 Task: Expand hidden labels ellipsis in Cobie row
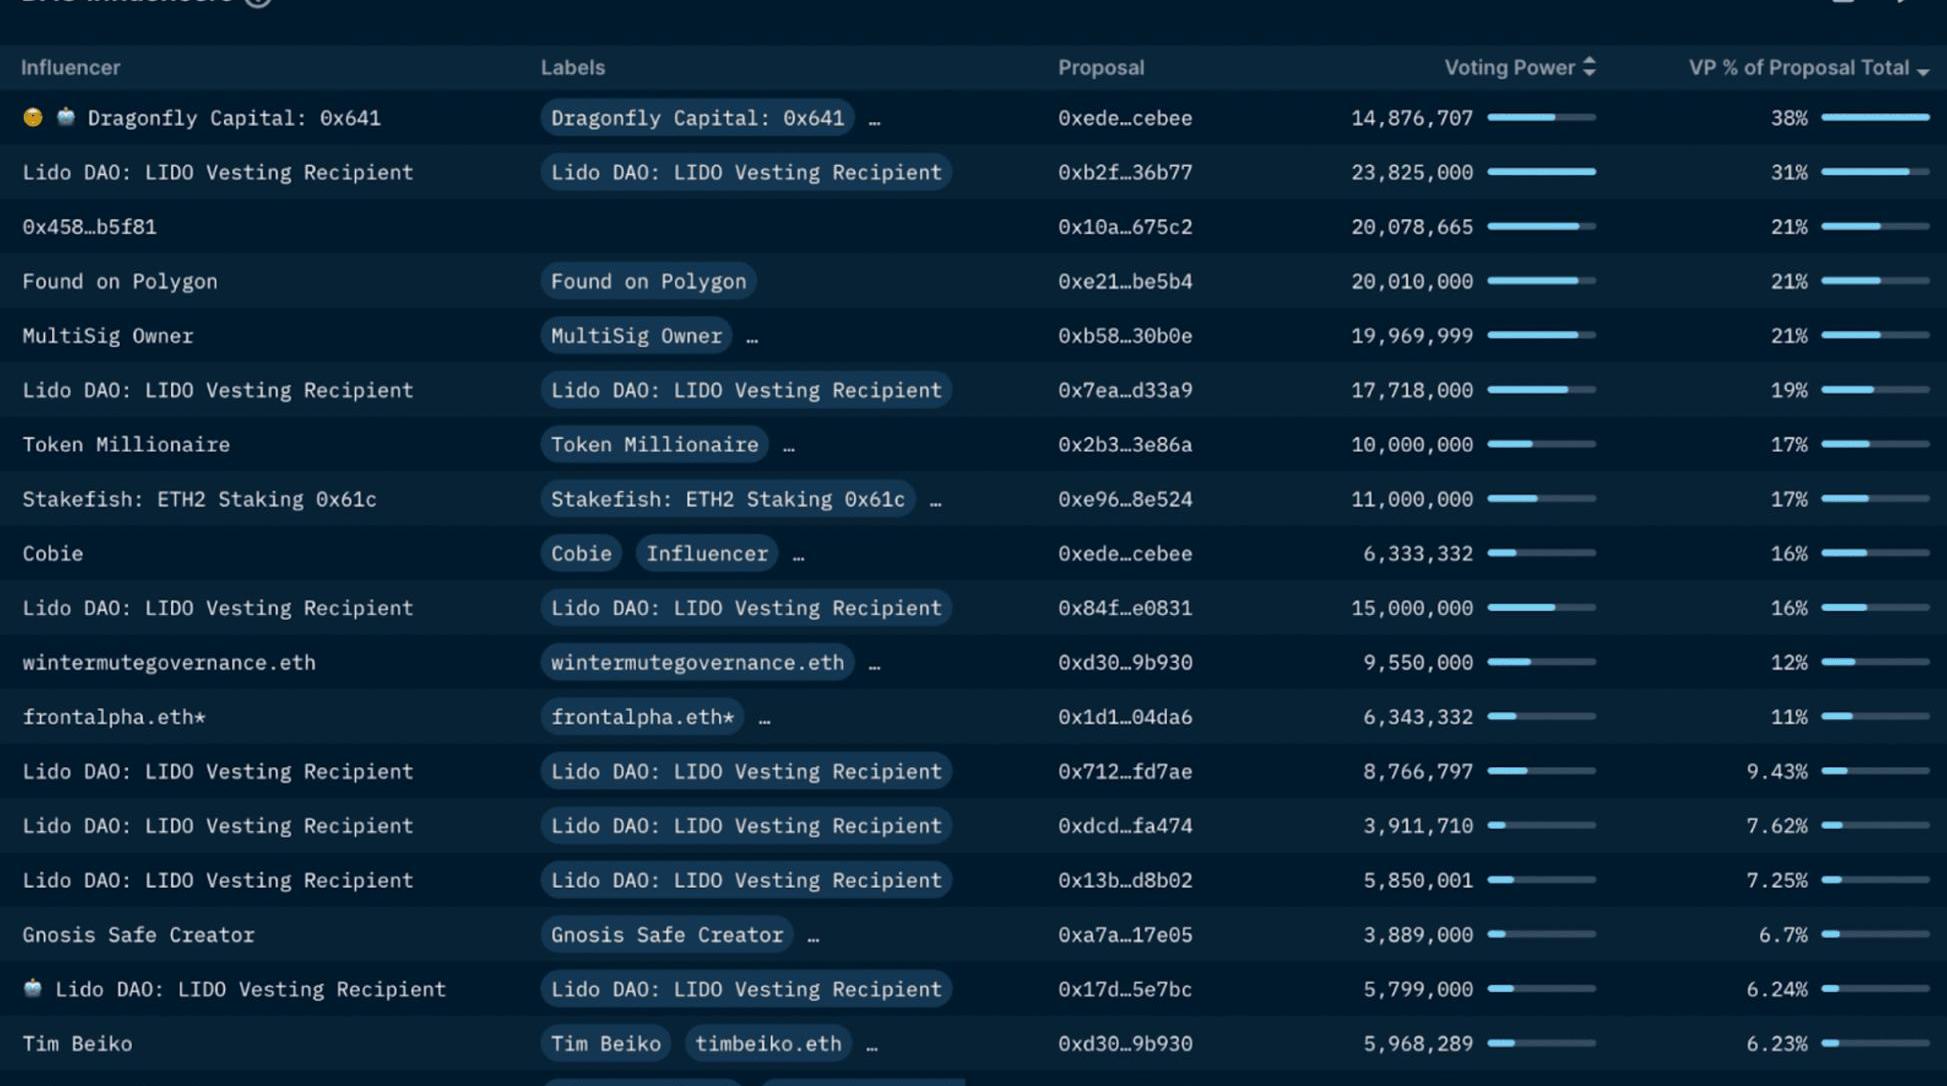(x=798, y=556)
